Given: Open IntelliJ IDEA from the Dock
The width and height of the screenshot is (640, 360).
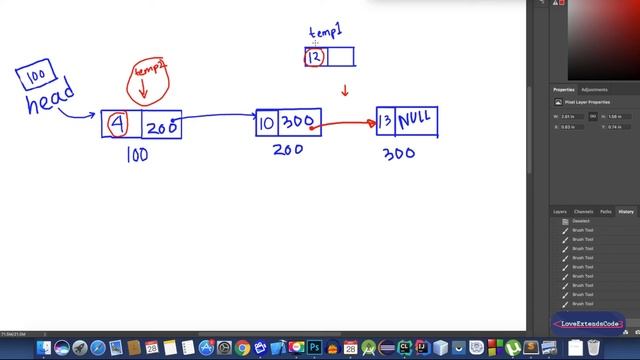Looking at the screenshot, I should pyautogui.click(x=422, y=348).
